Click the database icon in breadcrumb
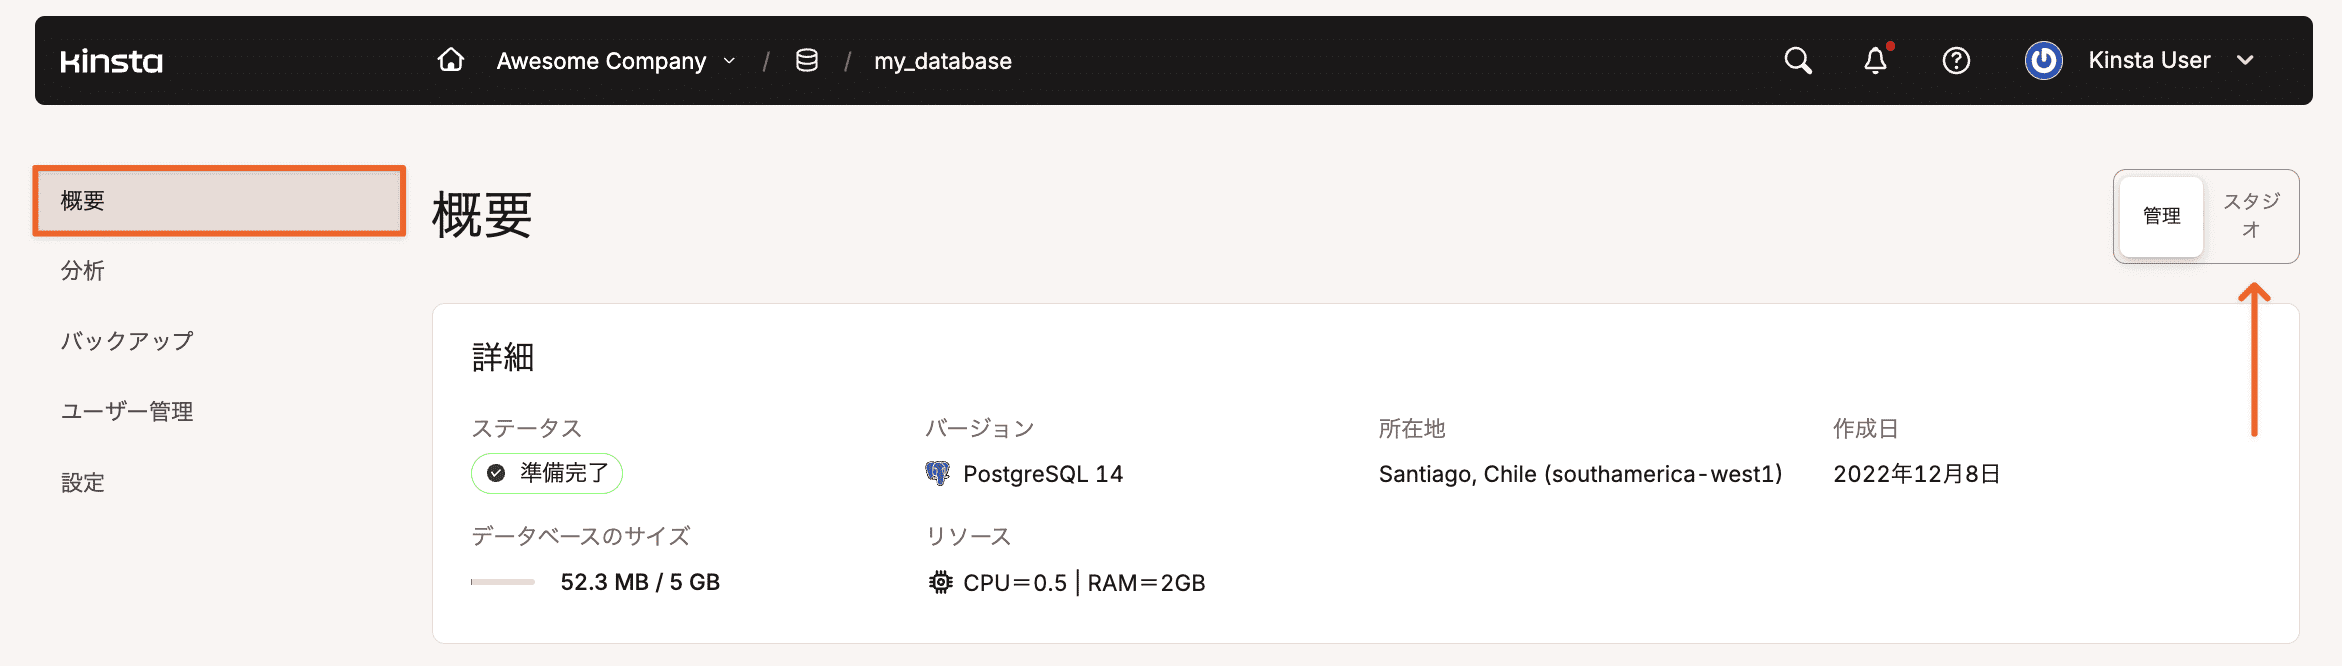 (806, 61)
